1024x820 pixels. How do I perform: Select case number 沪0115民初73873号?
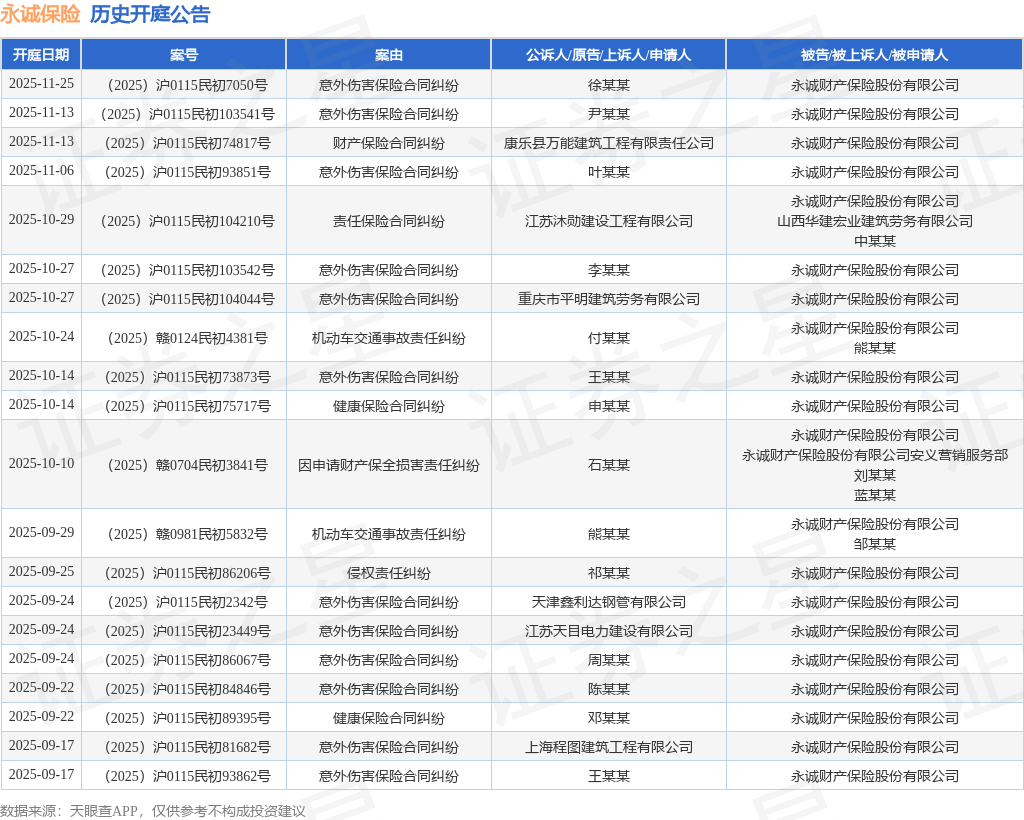click(x=187, y=377)
